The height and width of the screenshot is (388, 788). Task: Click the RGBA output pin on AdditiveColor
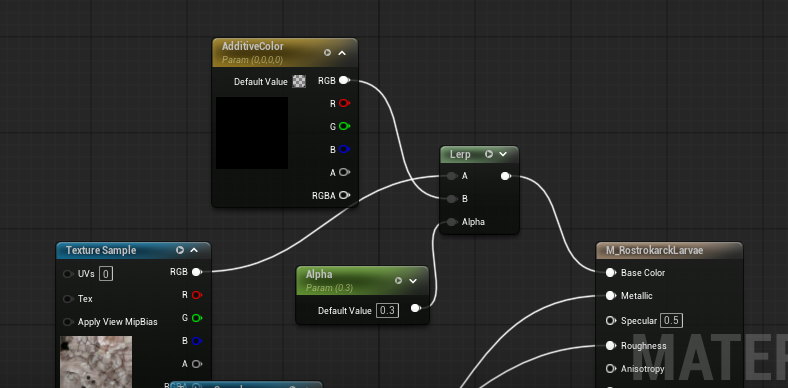click(344, 195)
